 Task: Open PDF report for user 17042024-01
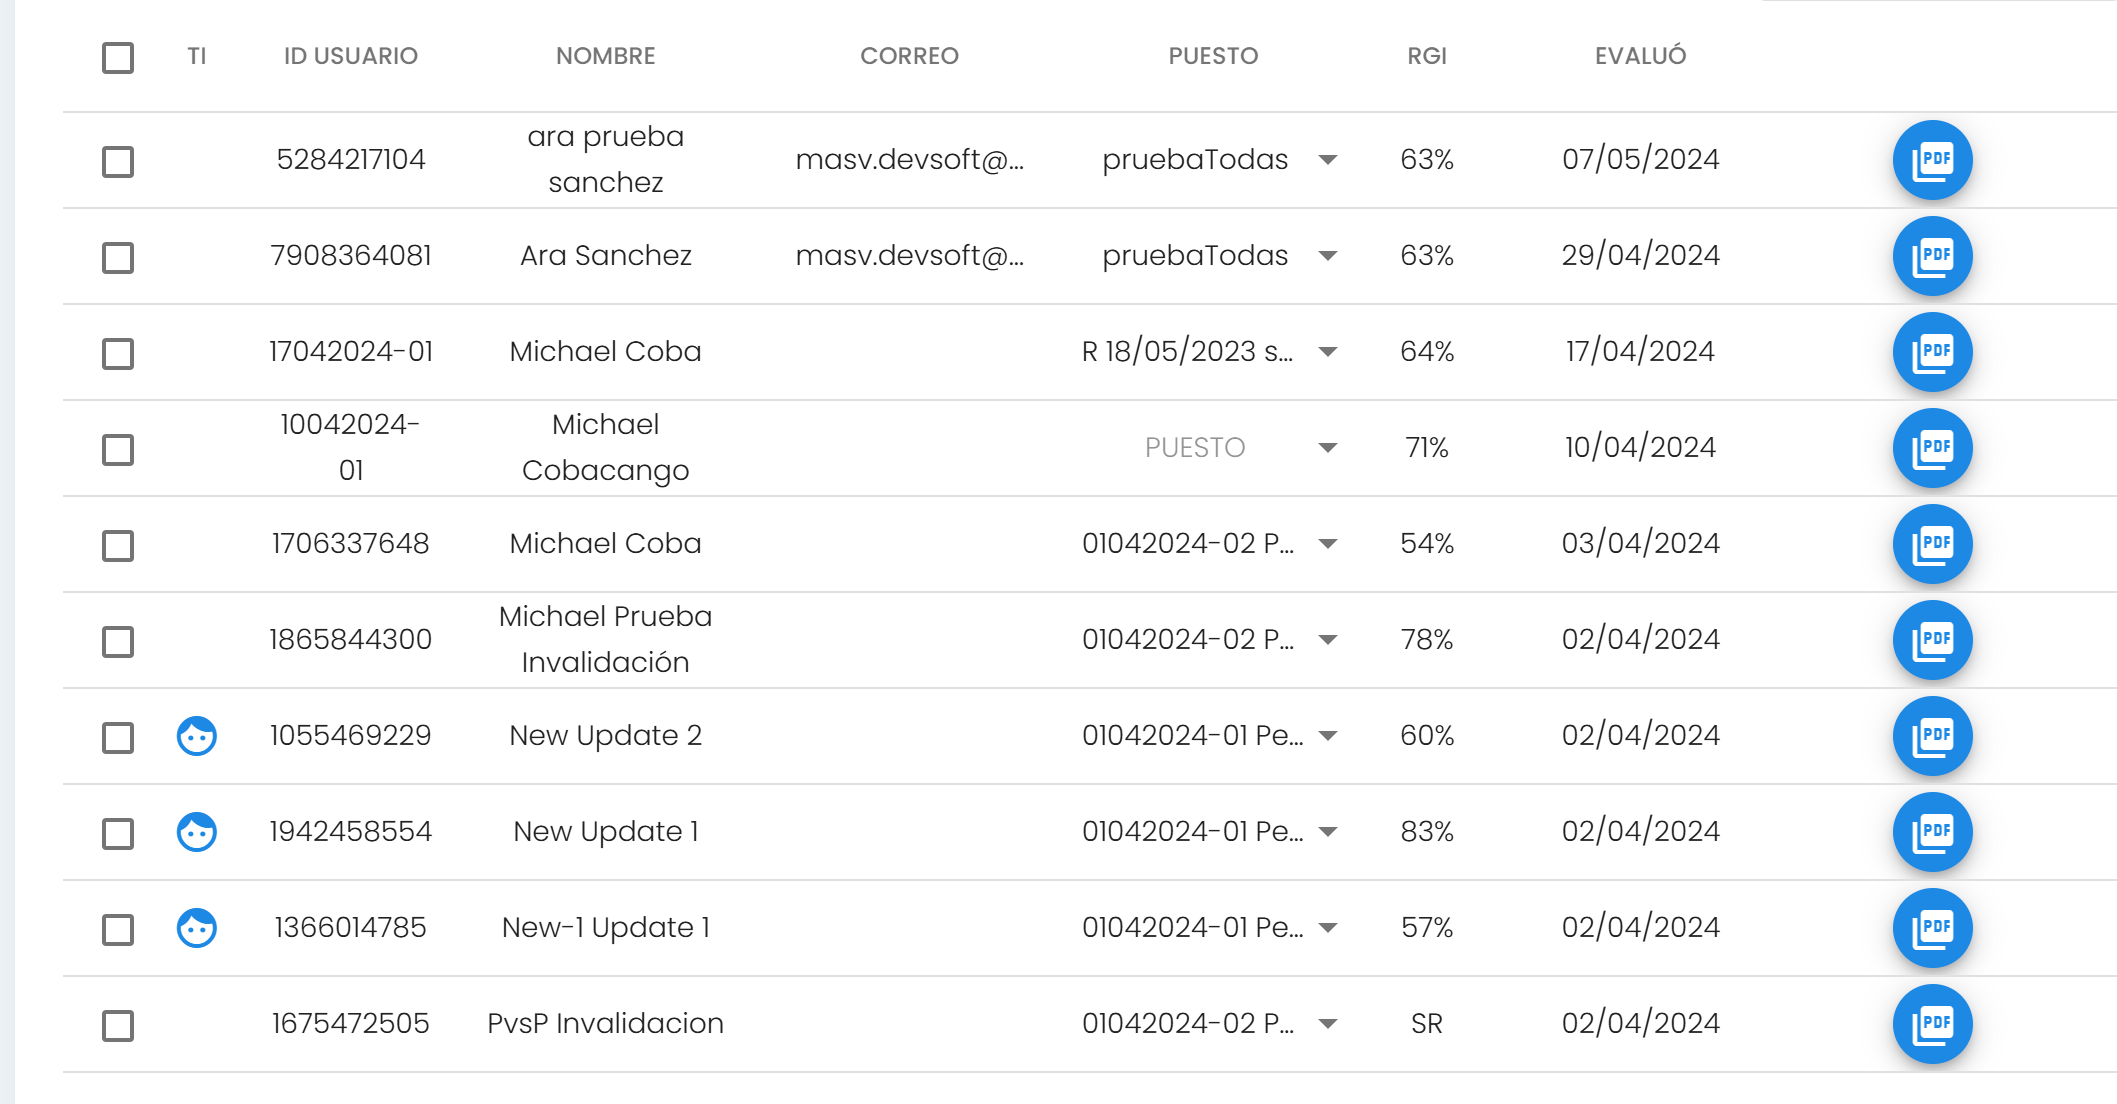tap(1932, 352)
